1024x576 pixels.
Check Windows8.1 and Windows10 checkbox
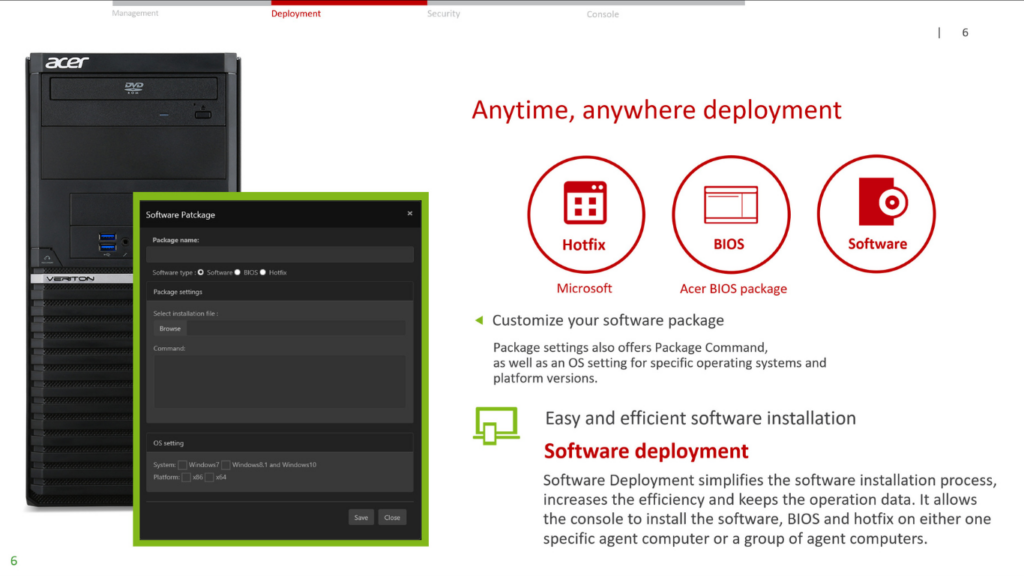click(x=226, y=465)
